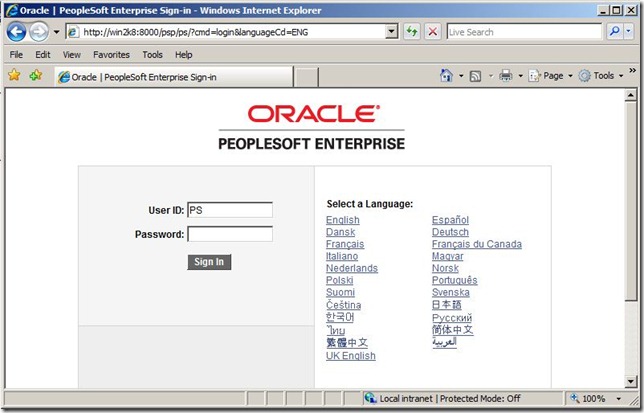Select the Français language link

[x=345, y=244]
